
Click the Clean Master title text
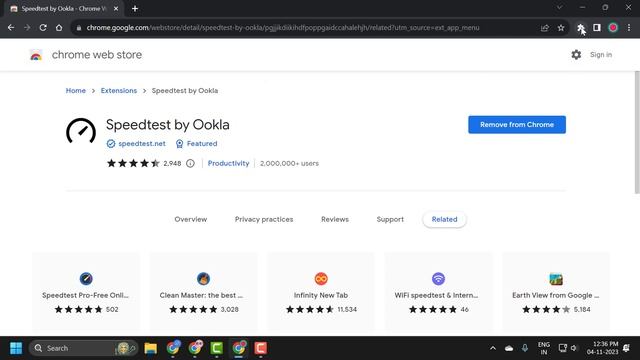(x=201, y=295)
